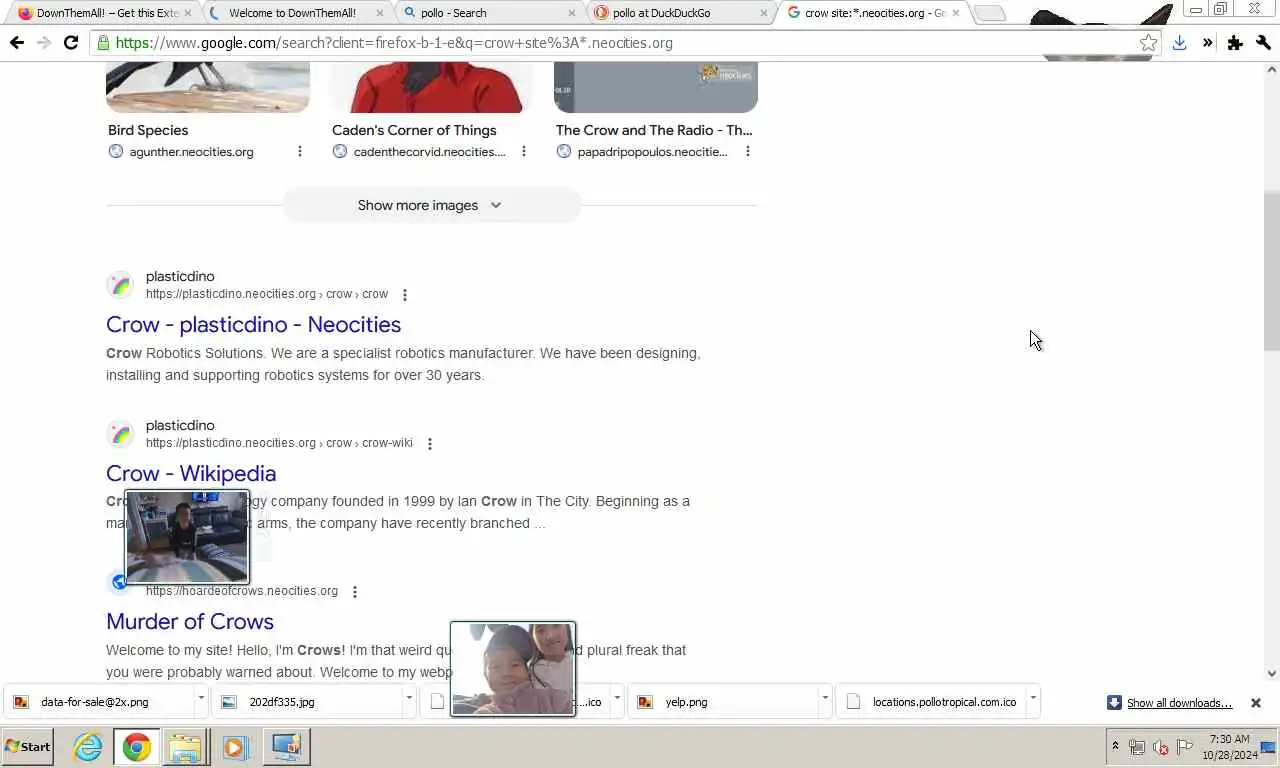Show hidden toolbar items via double chevron
The width and height of the screenshot is (1280, 768).
(x=1207, y=43)
